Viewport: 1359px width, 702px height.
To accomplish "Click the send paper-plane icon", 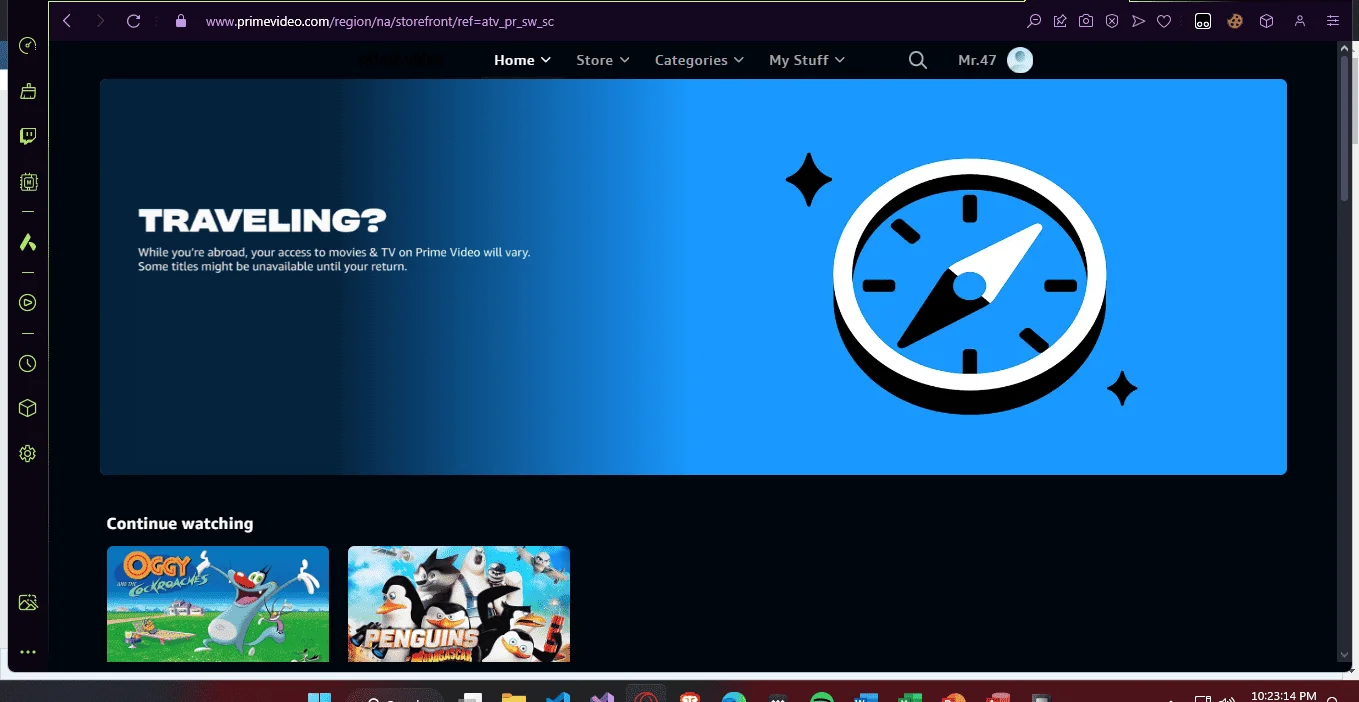I will pyautogui.click(x=1138, y=20).
